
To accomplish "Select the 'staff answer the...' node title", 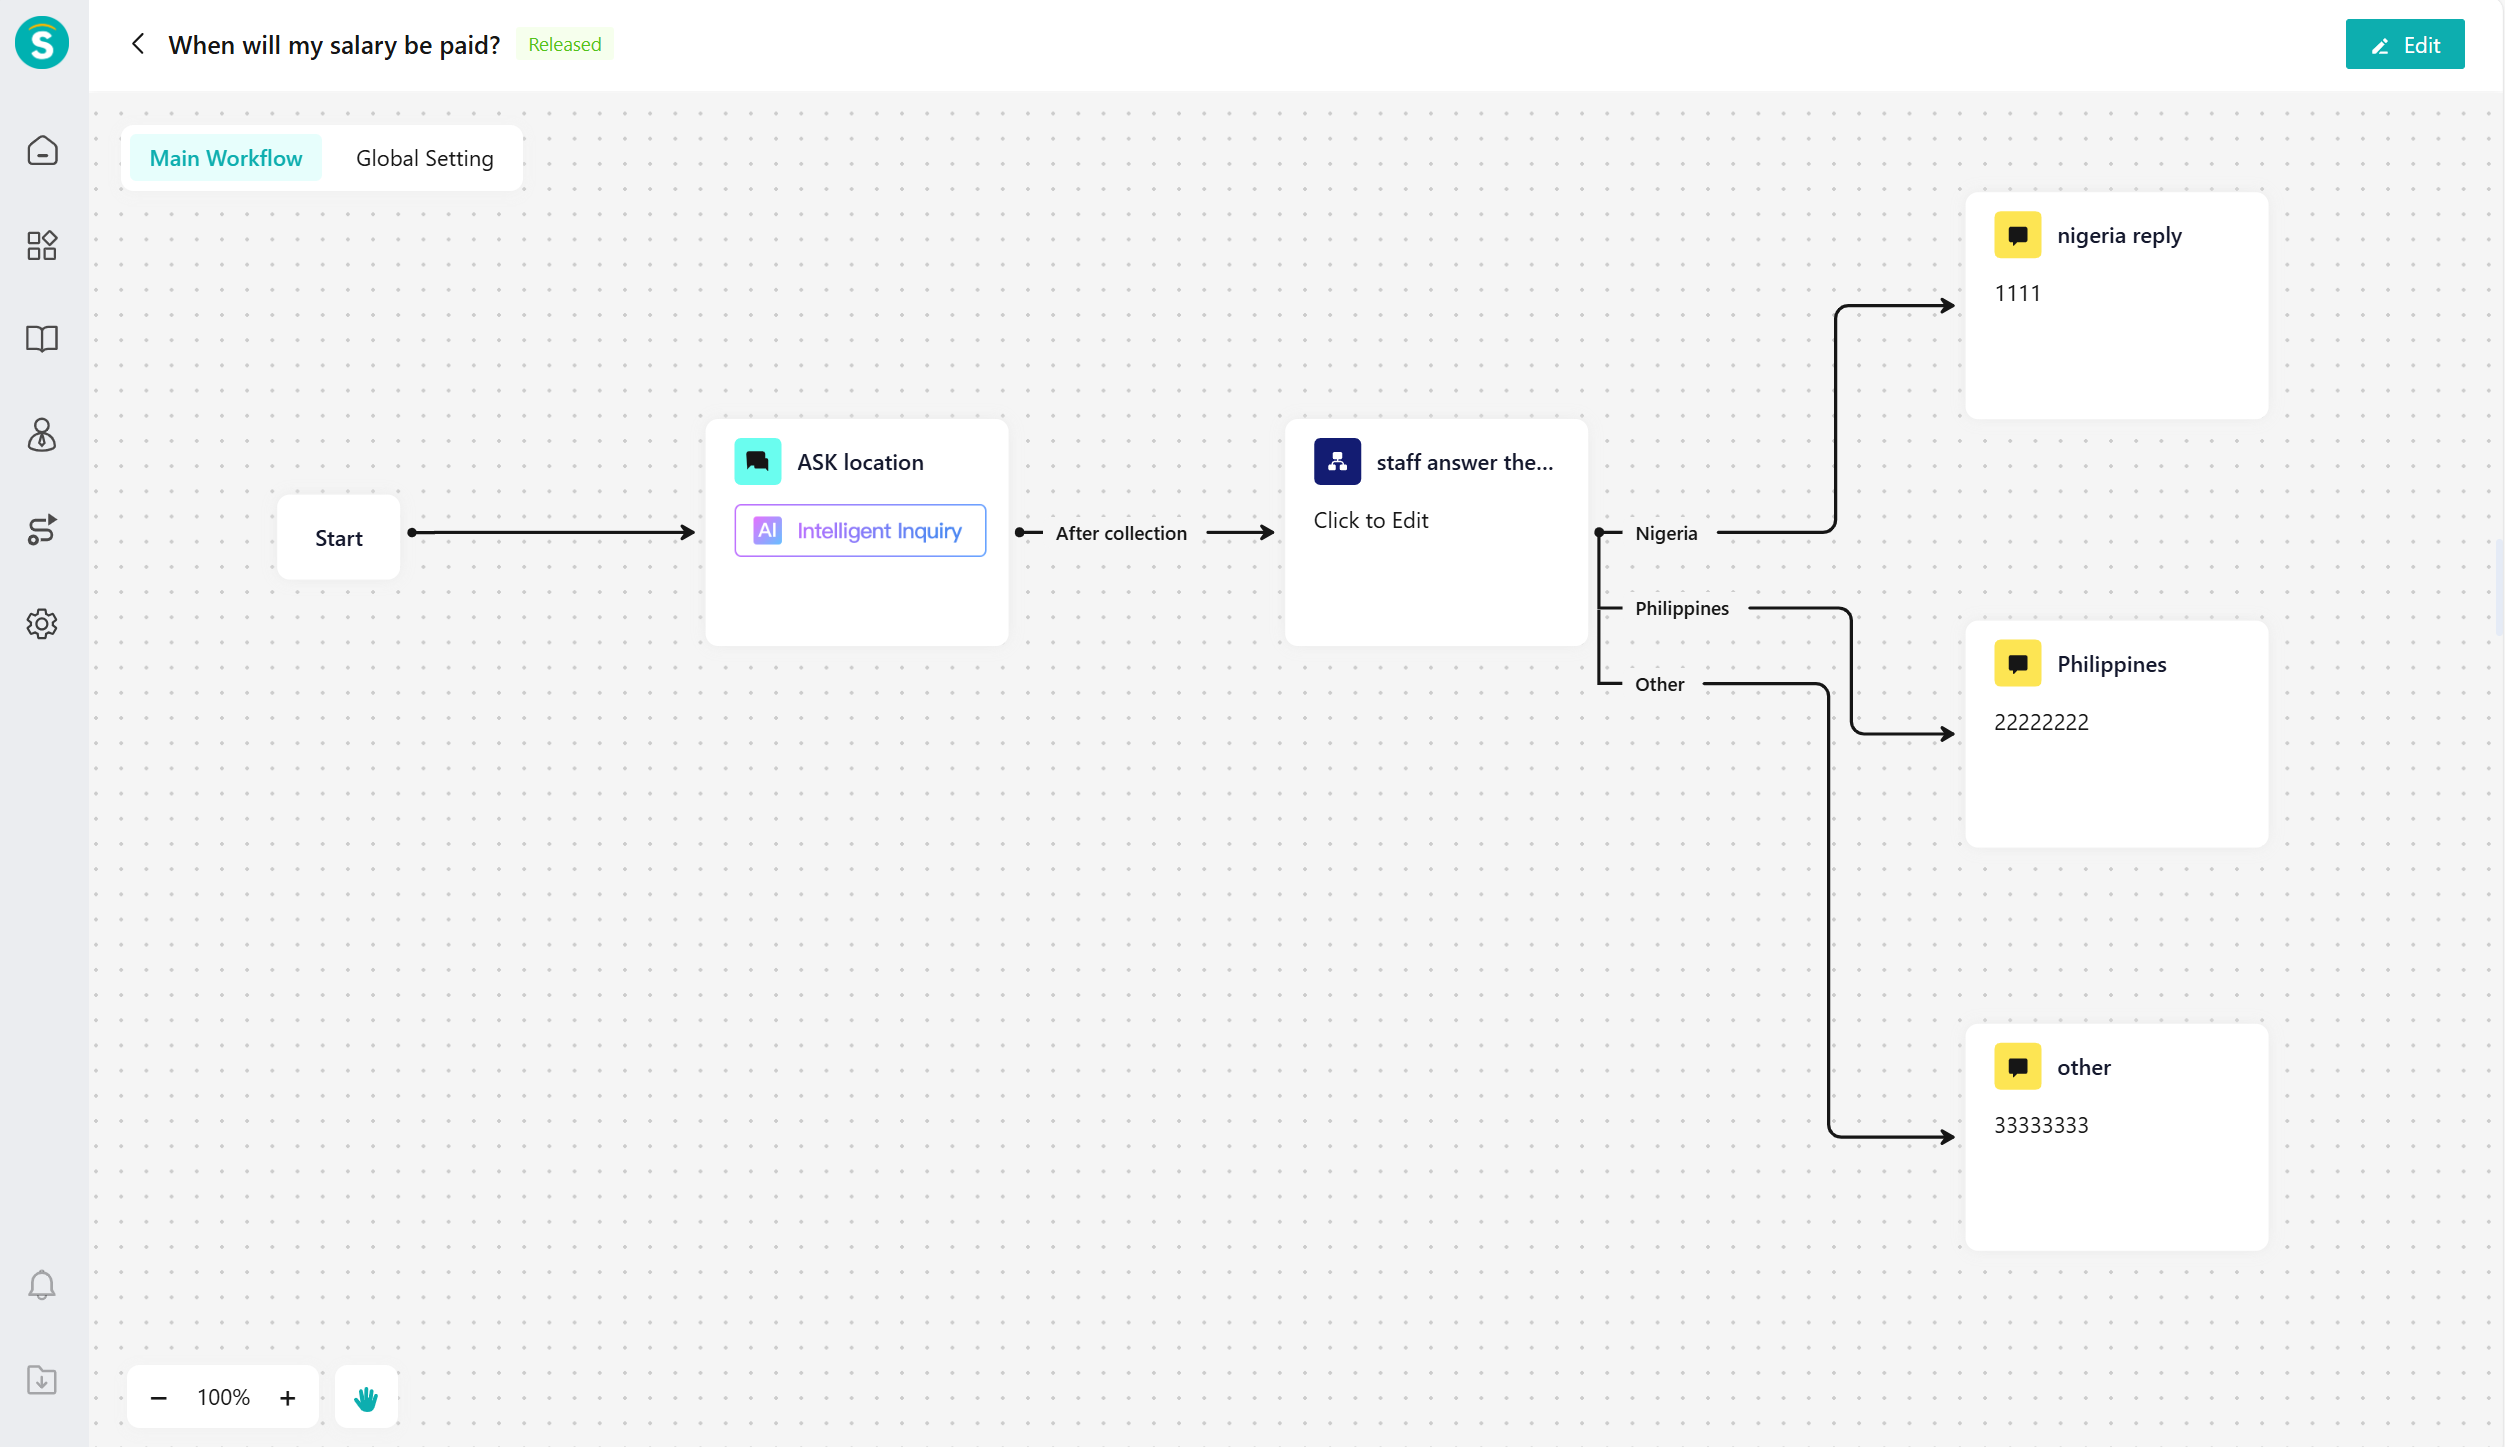I will 1465,462.
